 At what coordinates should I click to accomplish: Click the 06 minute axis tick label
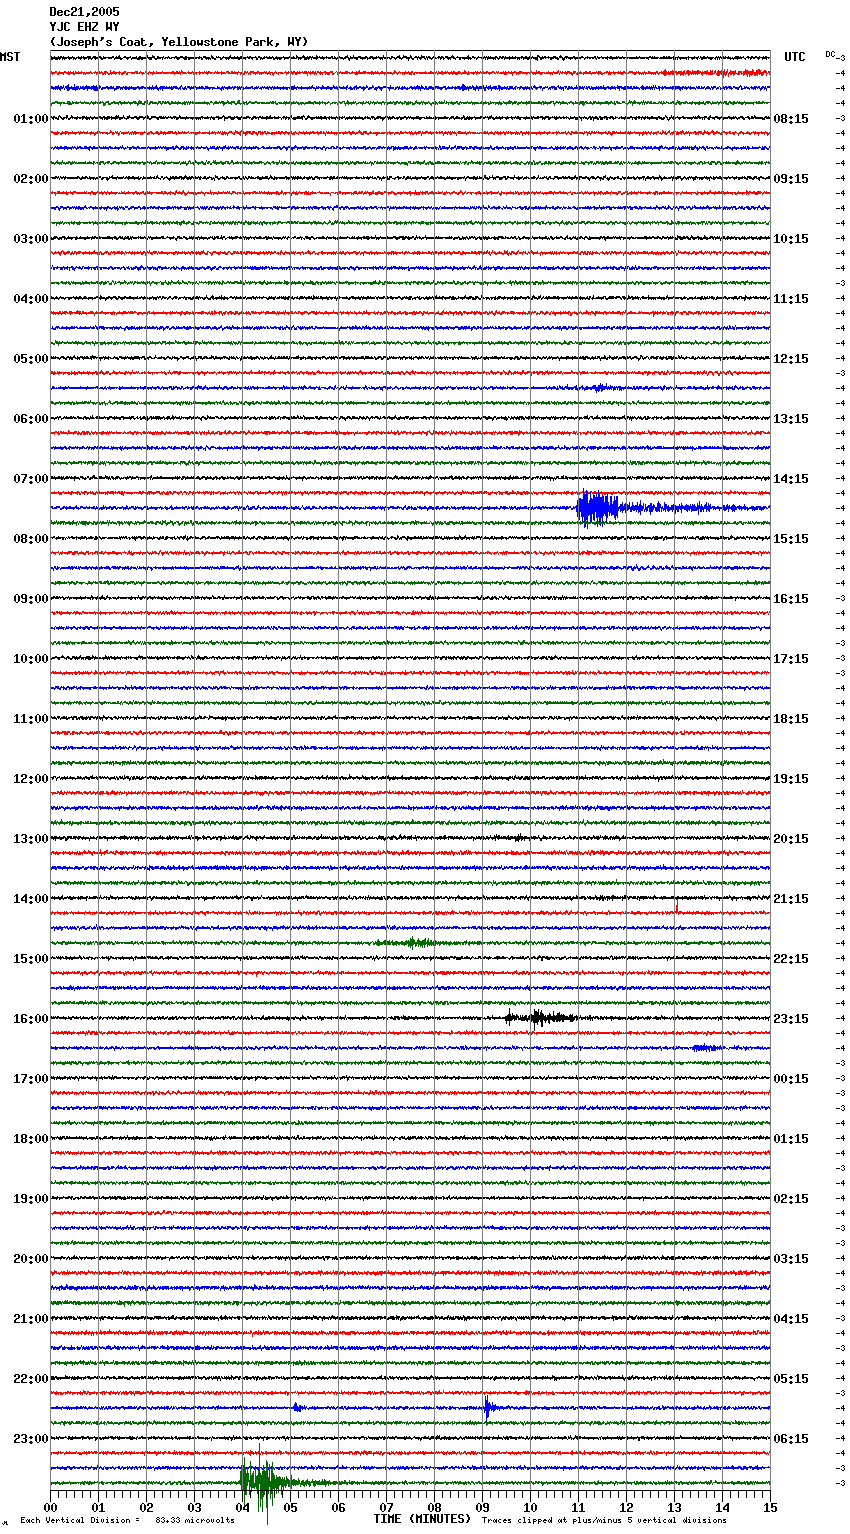pyautogui.click(x=338, y=1507)
